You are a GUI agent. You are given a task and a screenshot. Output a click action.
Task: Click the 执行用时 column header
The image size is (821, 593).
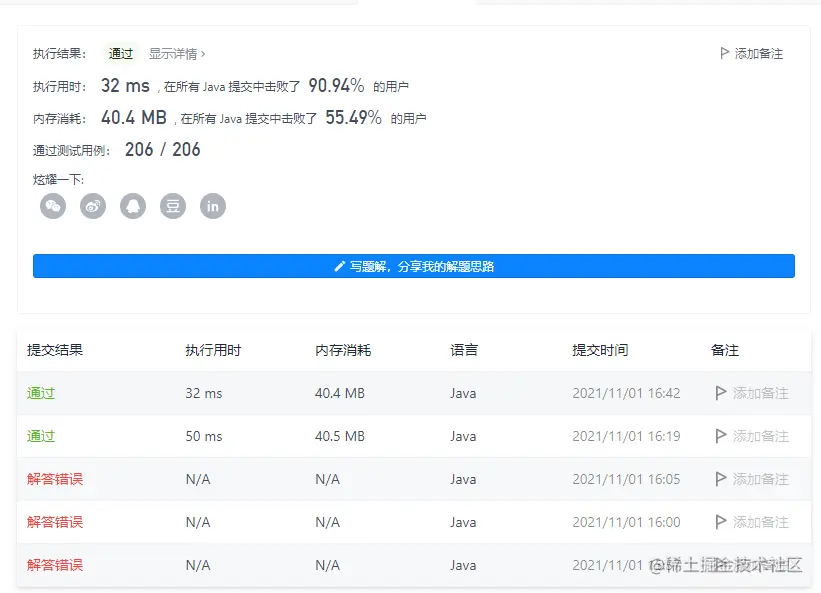pyautogui.click(x=213, y=350)
